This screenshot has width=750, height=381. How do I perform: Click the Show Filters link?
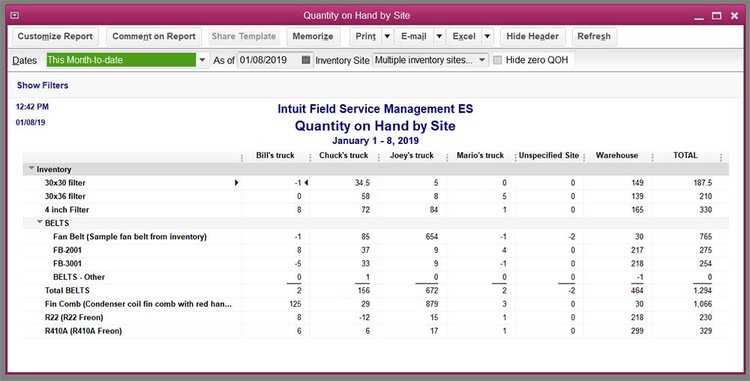tap(43, 85)
